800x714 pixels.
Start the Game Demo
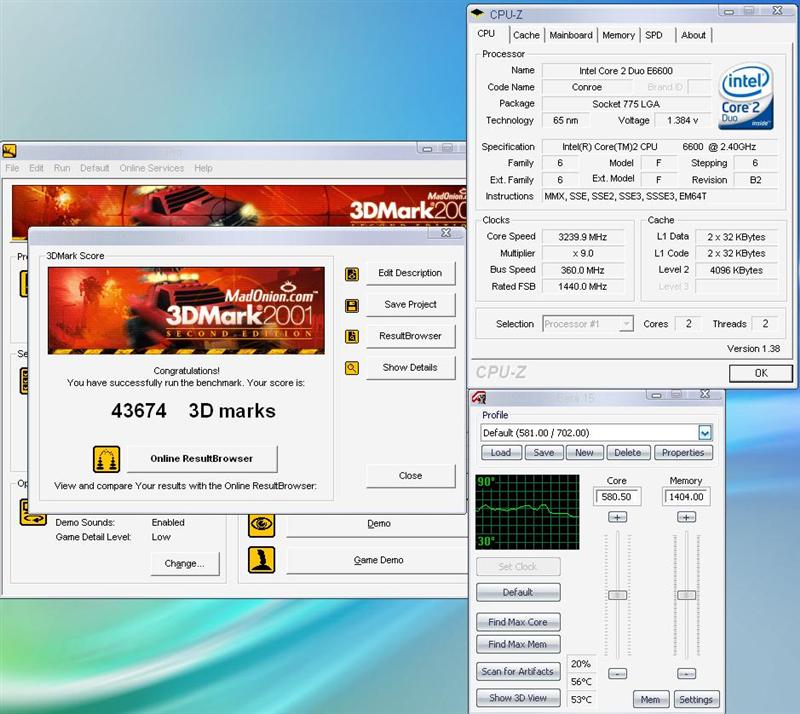point(379,560)
